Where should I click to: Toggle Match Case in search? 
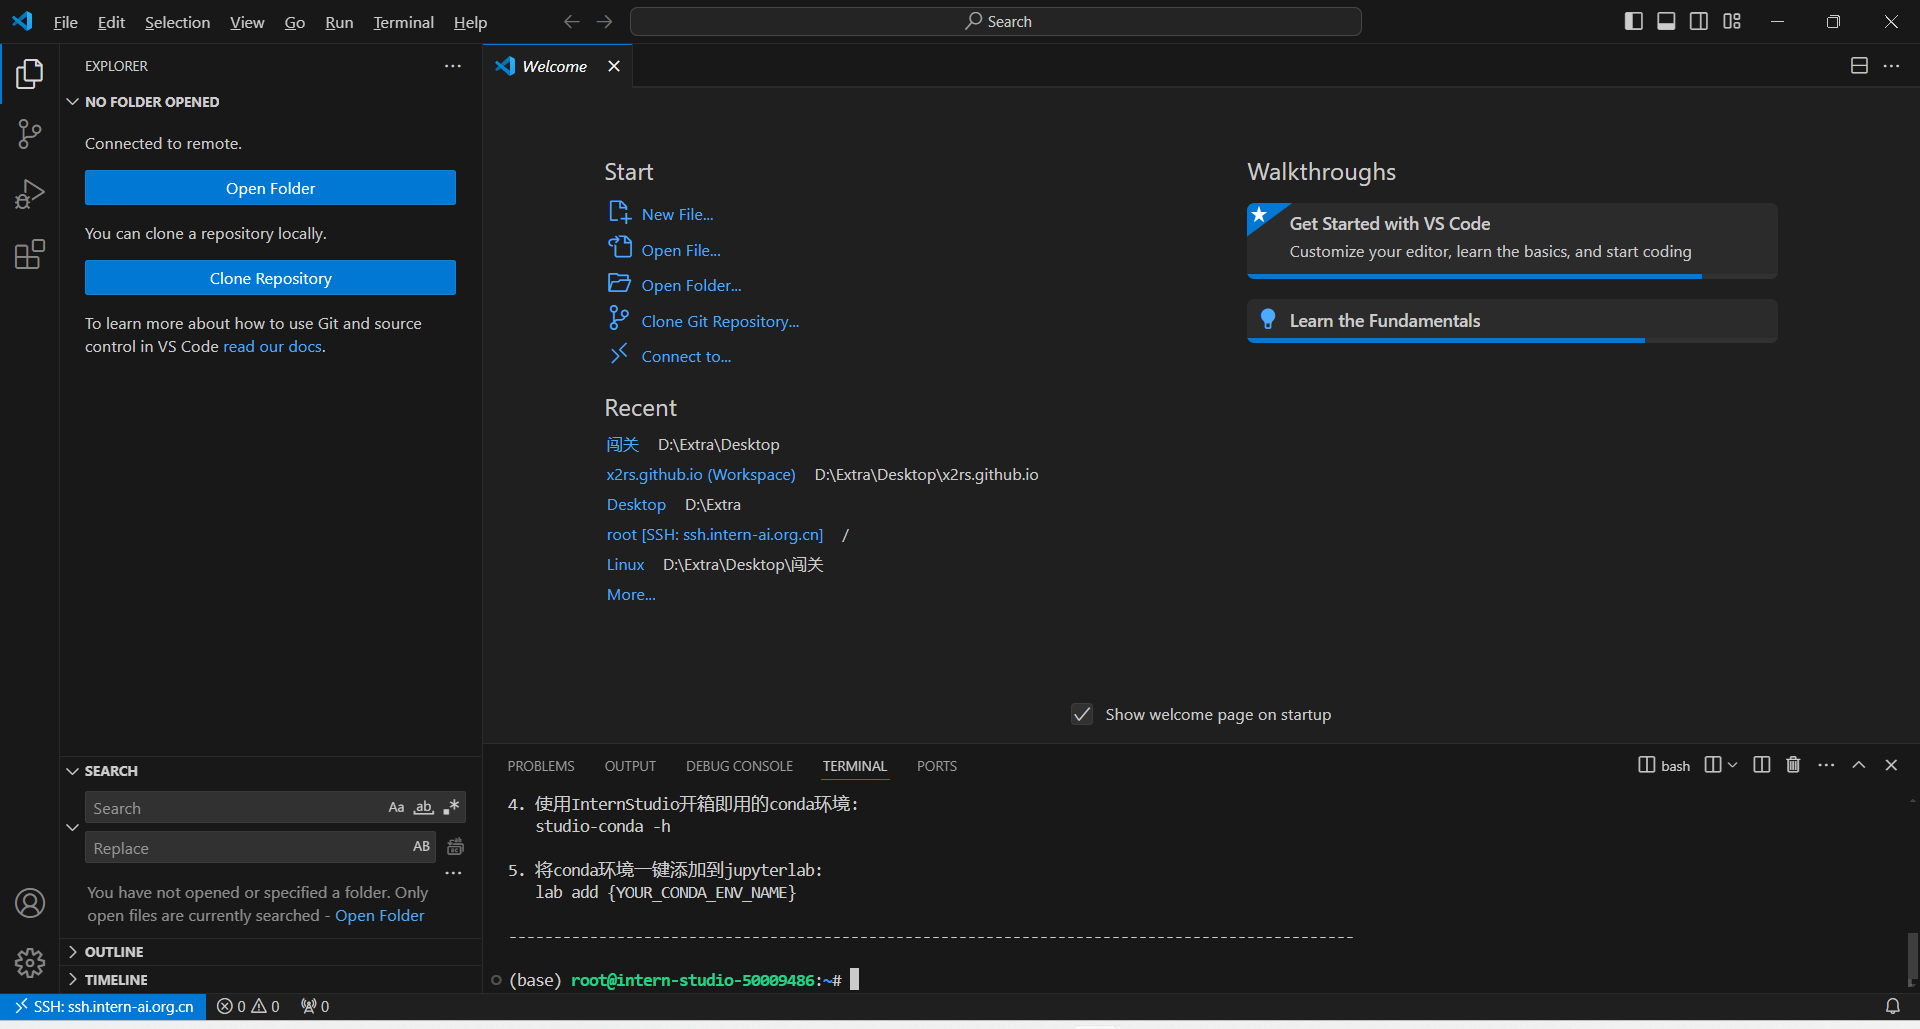(396, 807)
